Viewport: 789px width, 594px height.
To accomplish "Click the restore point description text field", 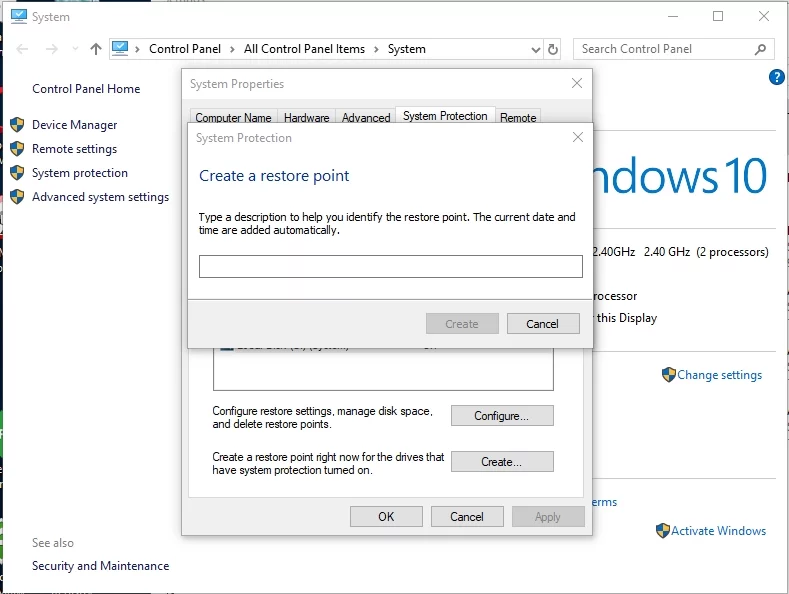I will point(390,266).
